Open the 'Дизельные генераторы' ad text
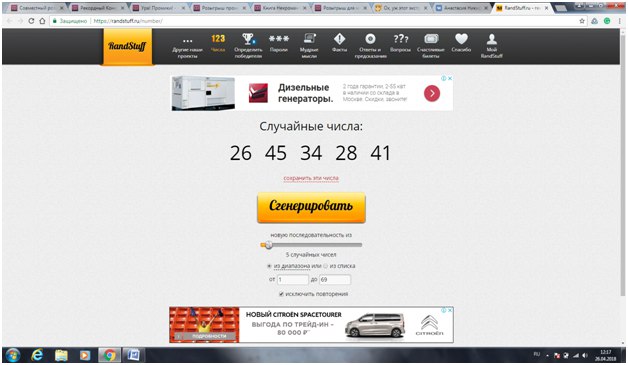Viewport: 628px width, 365px height. click(306, 93)
